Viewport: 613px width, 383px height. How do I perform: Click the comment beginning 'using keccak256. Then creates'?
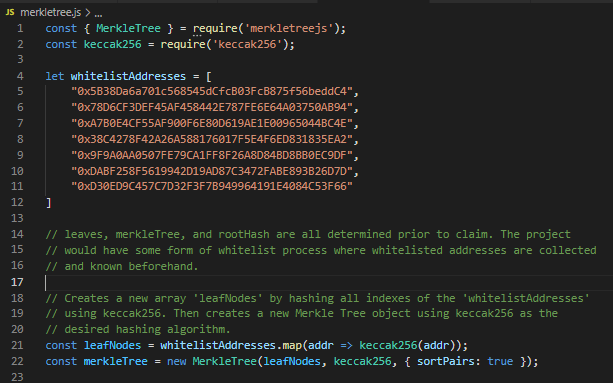pos(301,313)
